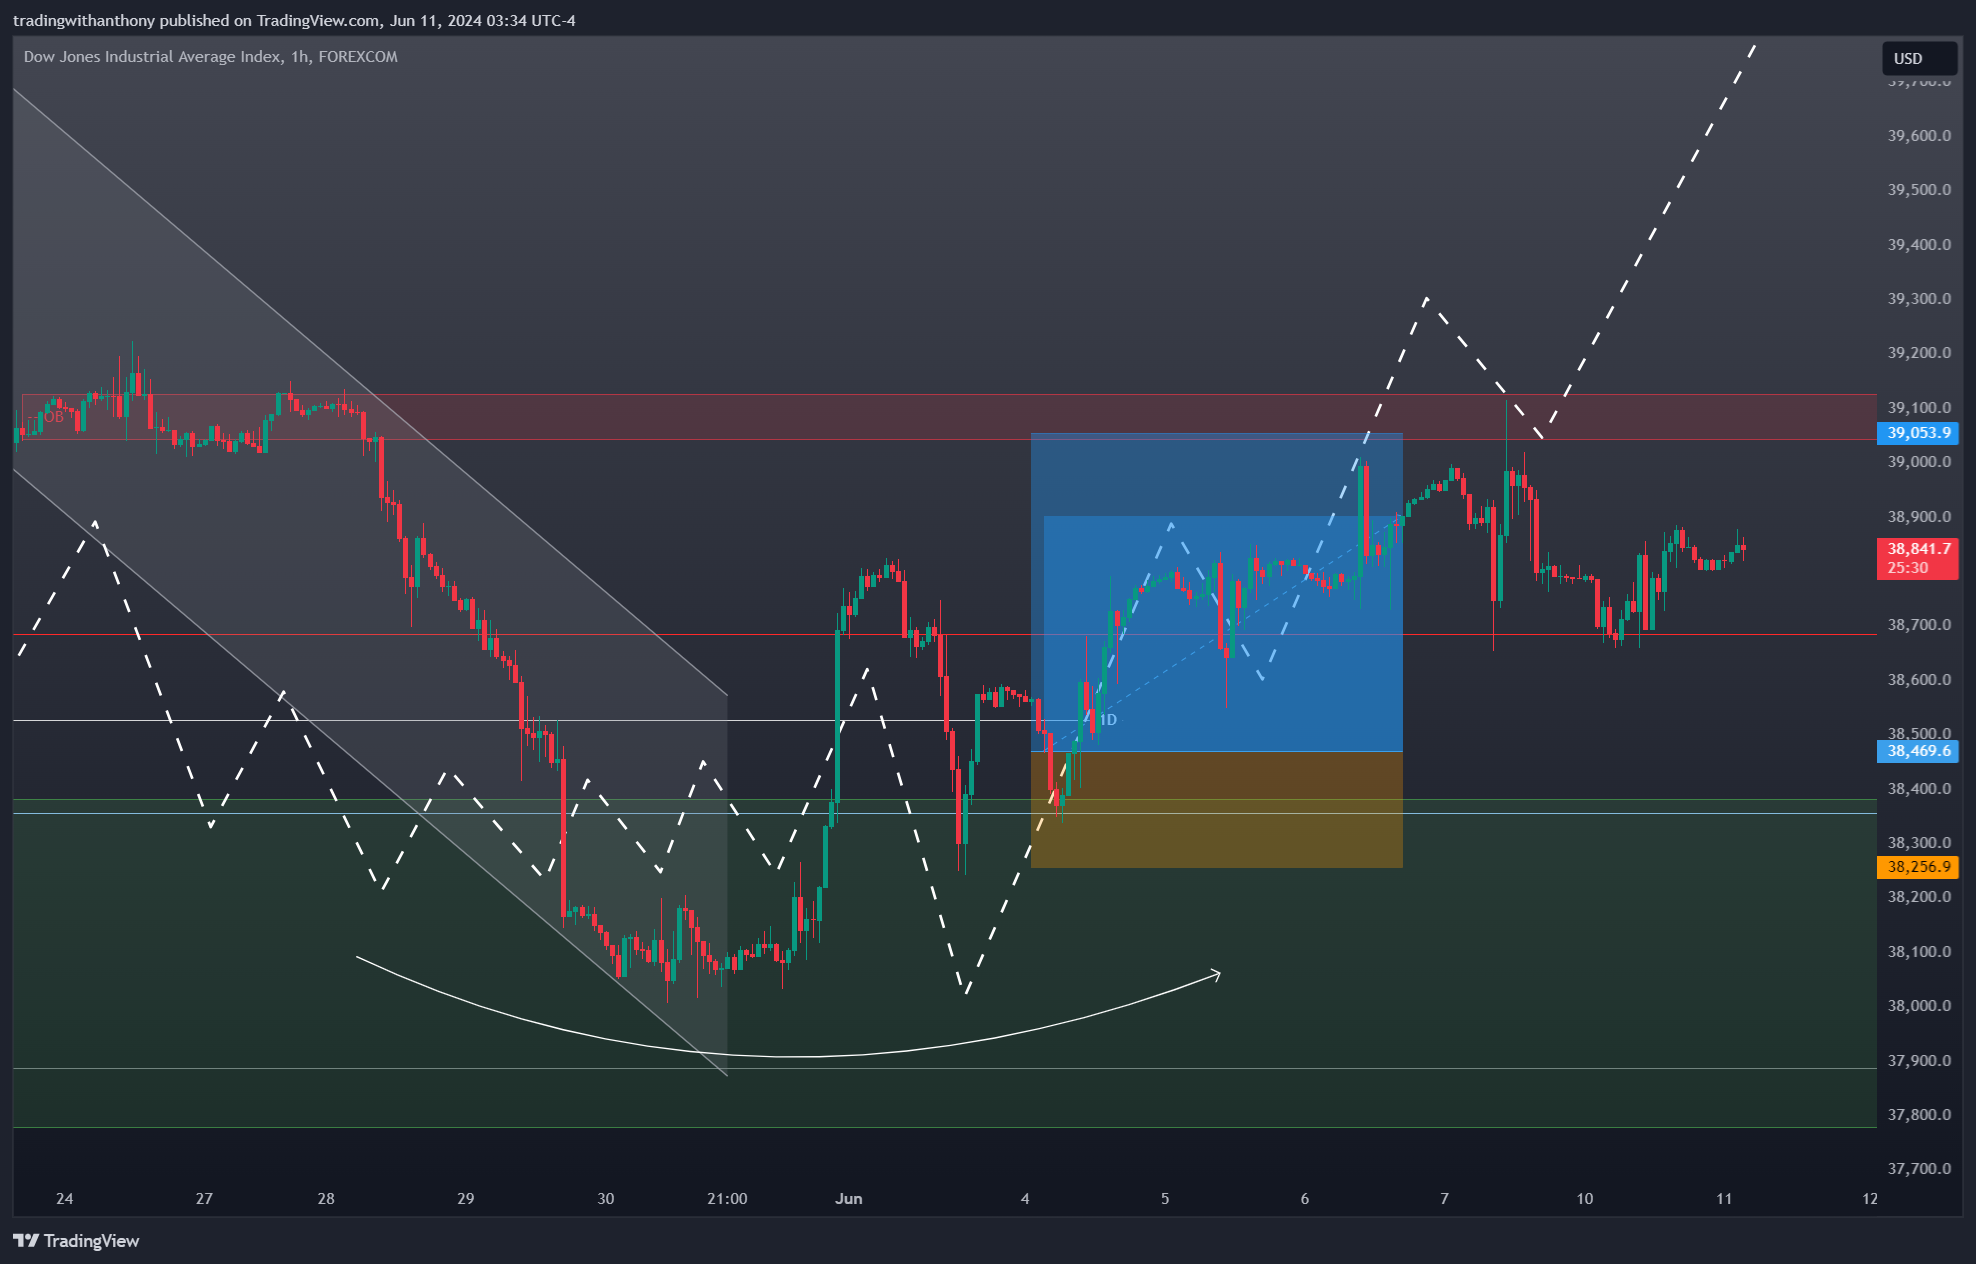The height and width of the screenshot is (1264, 1976).
Task: Click the Jun date axis label
Action: [x=849, y=1199]
